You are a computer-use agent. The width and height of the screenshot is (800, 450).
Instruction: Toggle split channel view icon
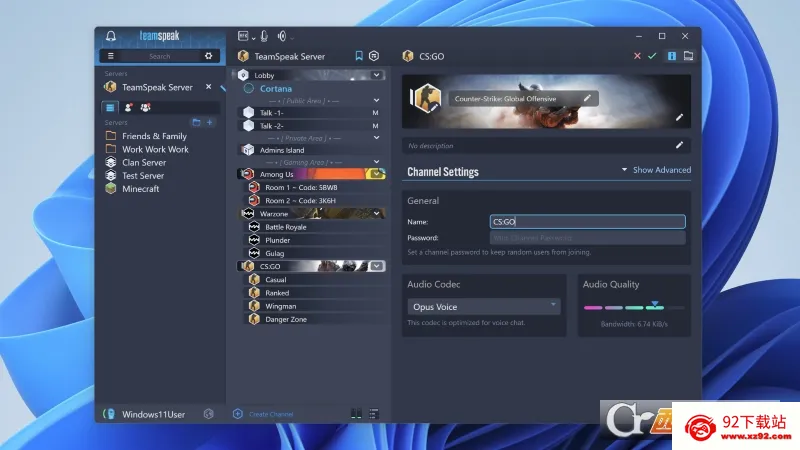pos(356,414)
